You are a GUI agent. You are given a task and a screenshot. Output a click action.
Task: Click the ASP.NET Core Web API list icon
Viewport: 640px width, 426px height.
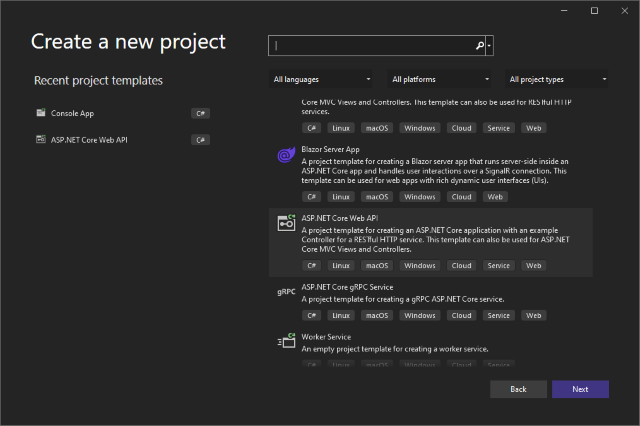tap(286, 223)
